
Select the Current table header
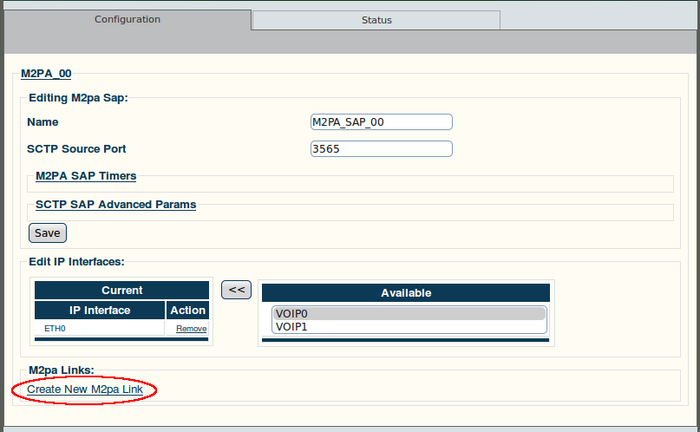point(122,290)
